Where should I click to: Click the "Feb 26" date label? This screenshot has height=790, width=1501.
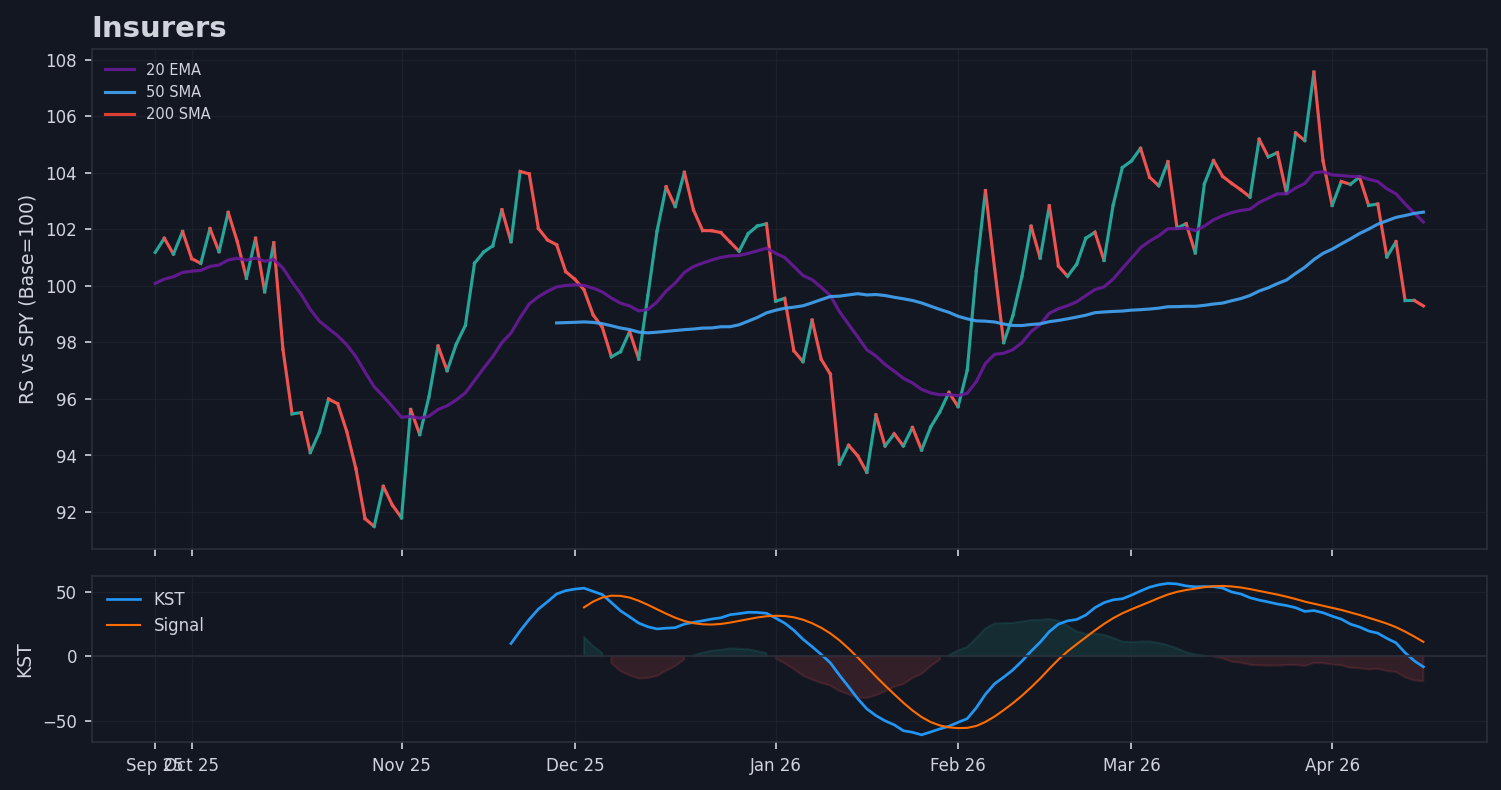(x=958, y=766)
